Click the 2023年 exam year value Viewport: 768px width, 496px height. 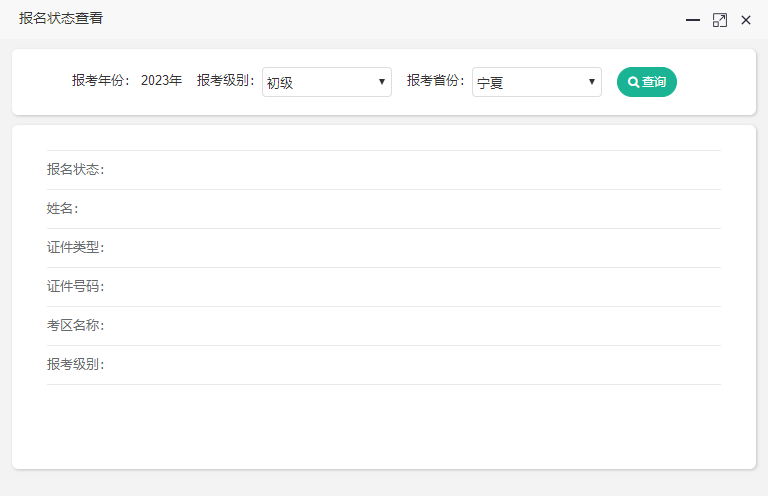161,81
